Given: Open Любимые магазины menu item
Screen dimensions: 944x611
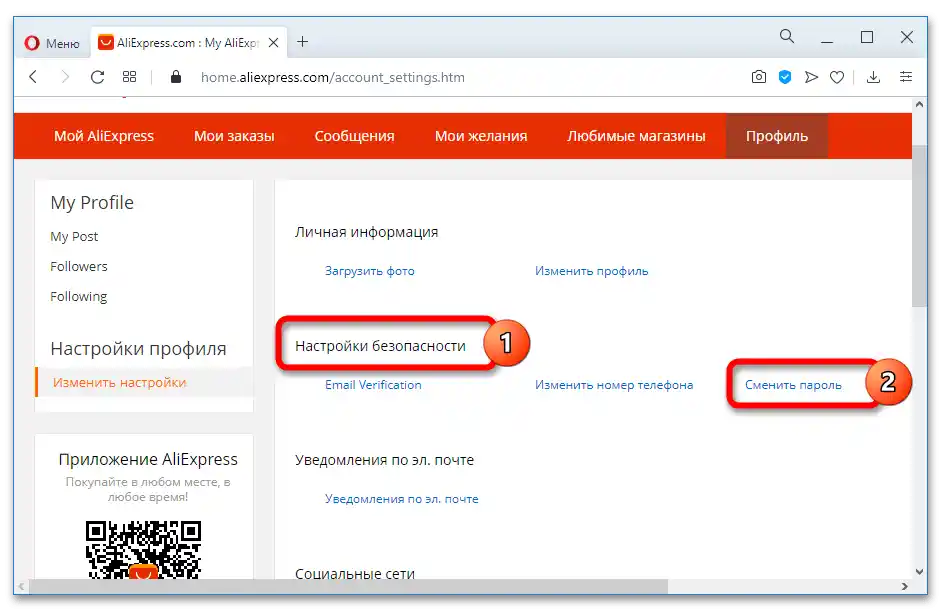Looking at the screenshot, I should (636, 136).
